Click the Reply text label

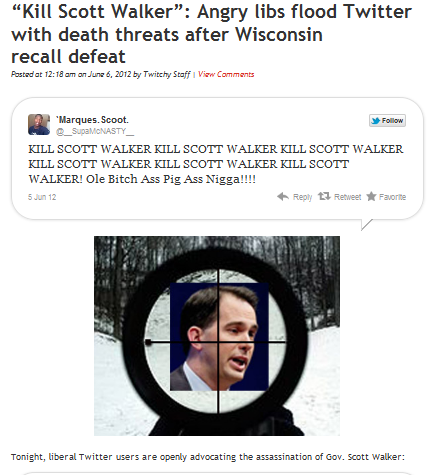[x=302, y=197]
